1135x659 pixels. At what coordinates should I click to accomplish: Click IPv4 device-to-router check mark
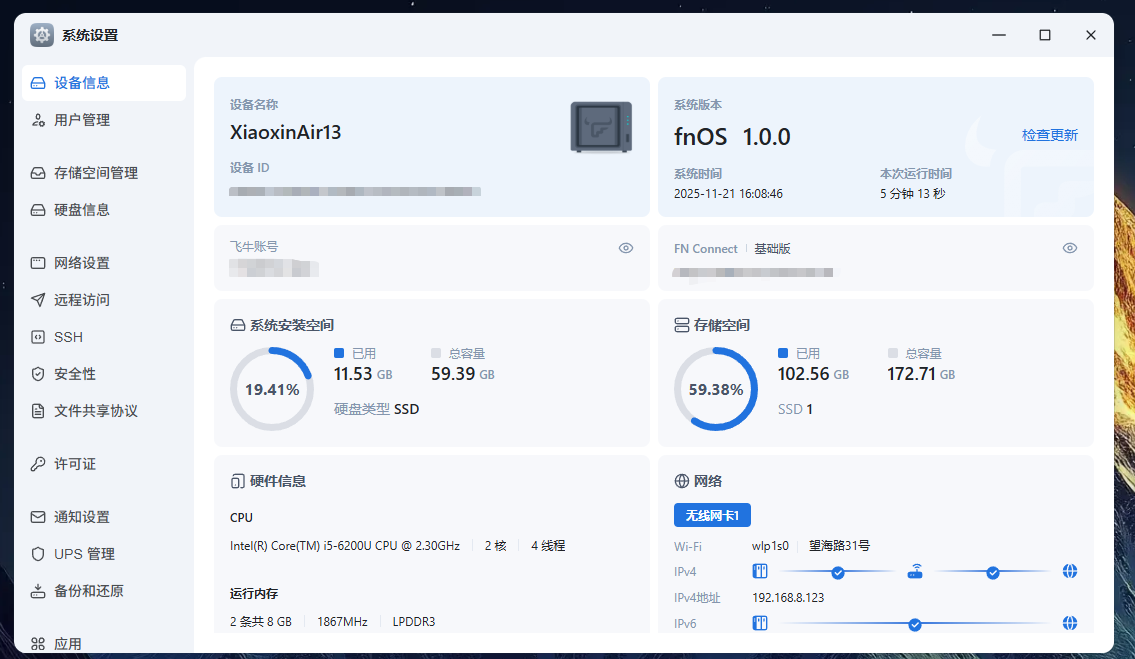click(x=837, y=573)
